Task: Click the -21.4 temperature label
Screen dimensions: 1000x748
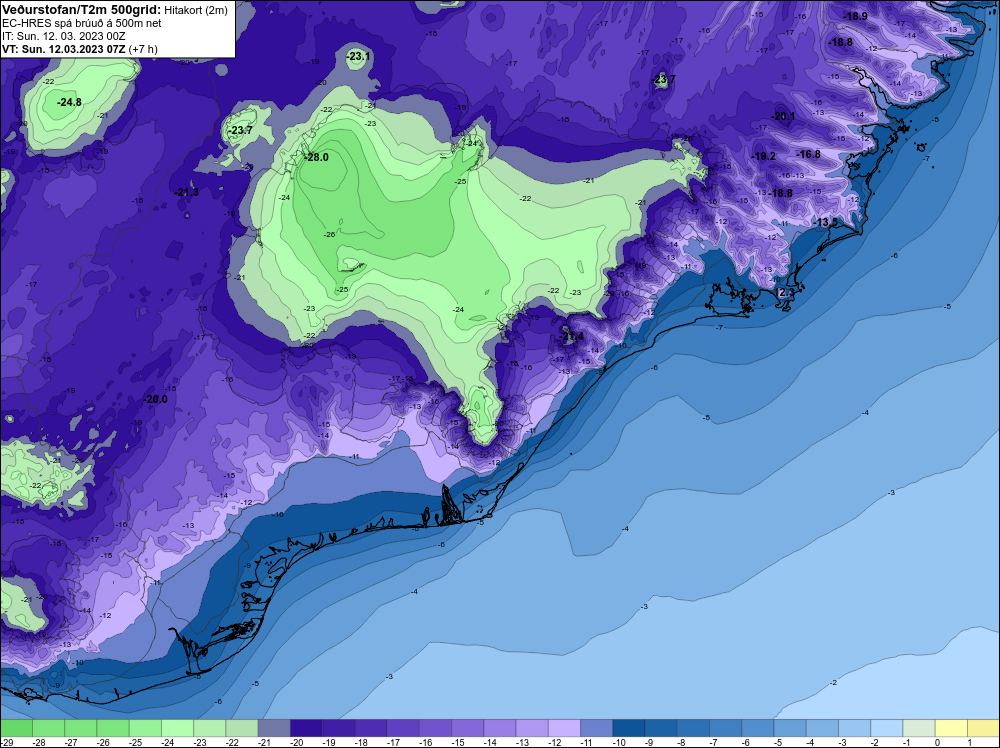Action: coord(572,336)
